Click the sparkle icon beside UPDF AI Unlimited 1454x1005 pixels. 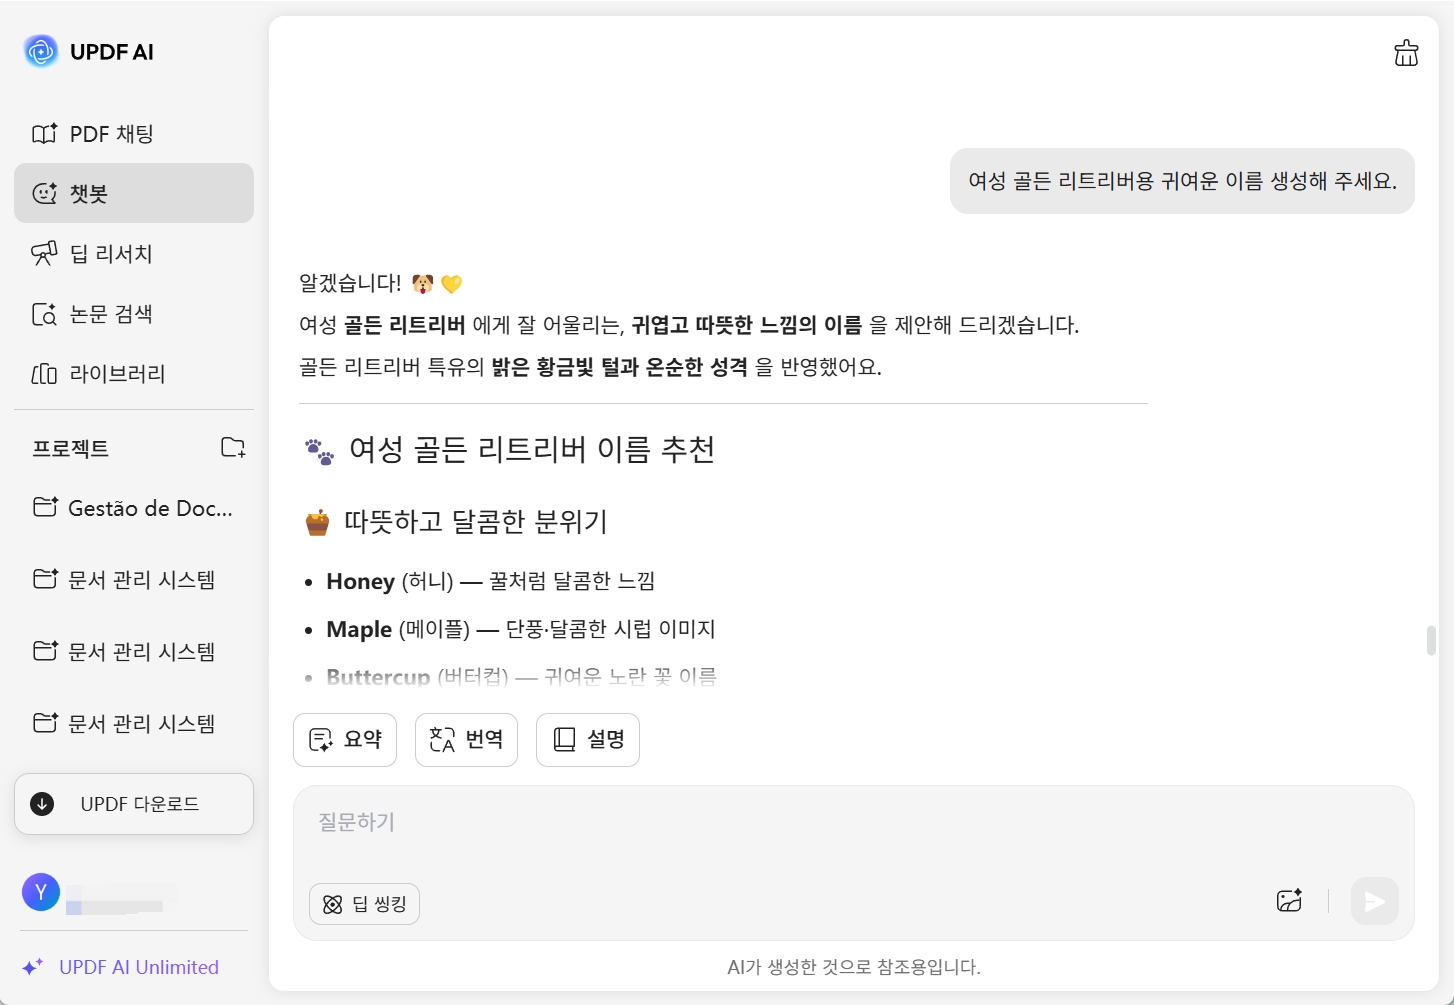pos(33,967)
